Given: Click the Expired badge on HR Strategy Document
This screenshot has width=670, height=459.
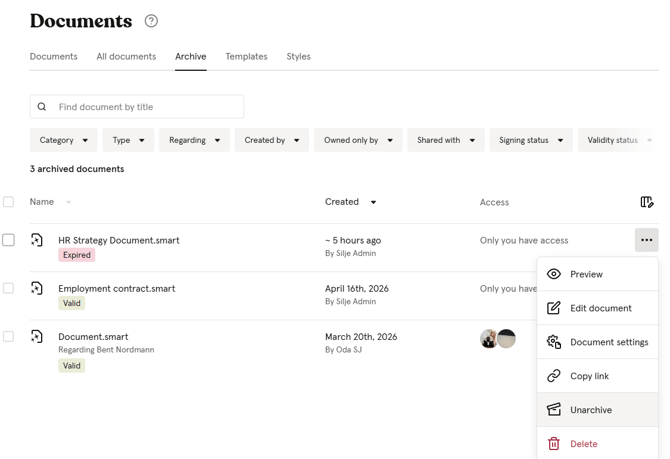Looking at the screenshot, I should point(77,255).
